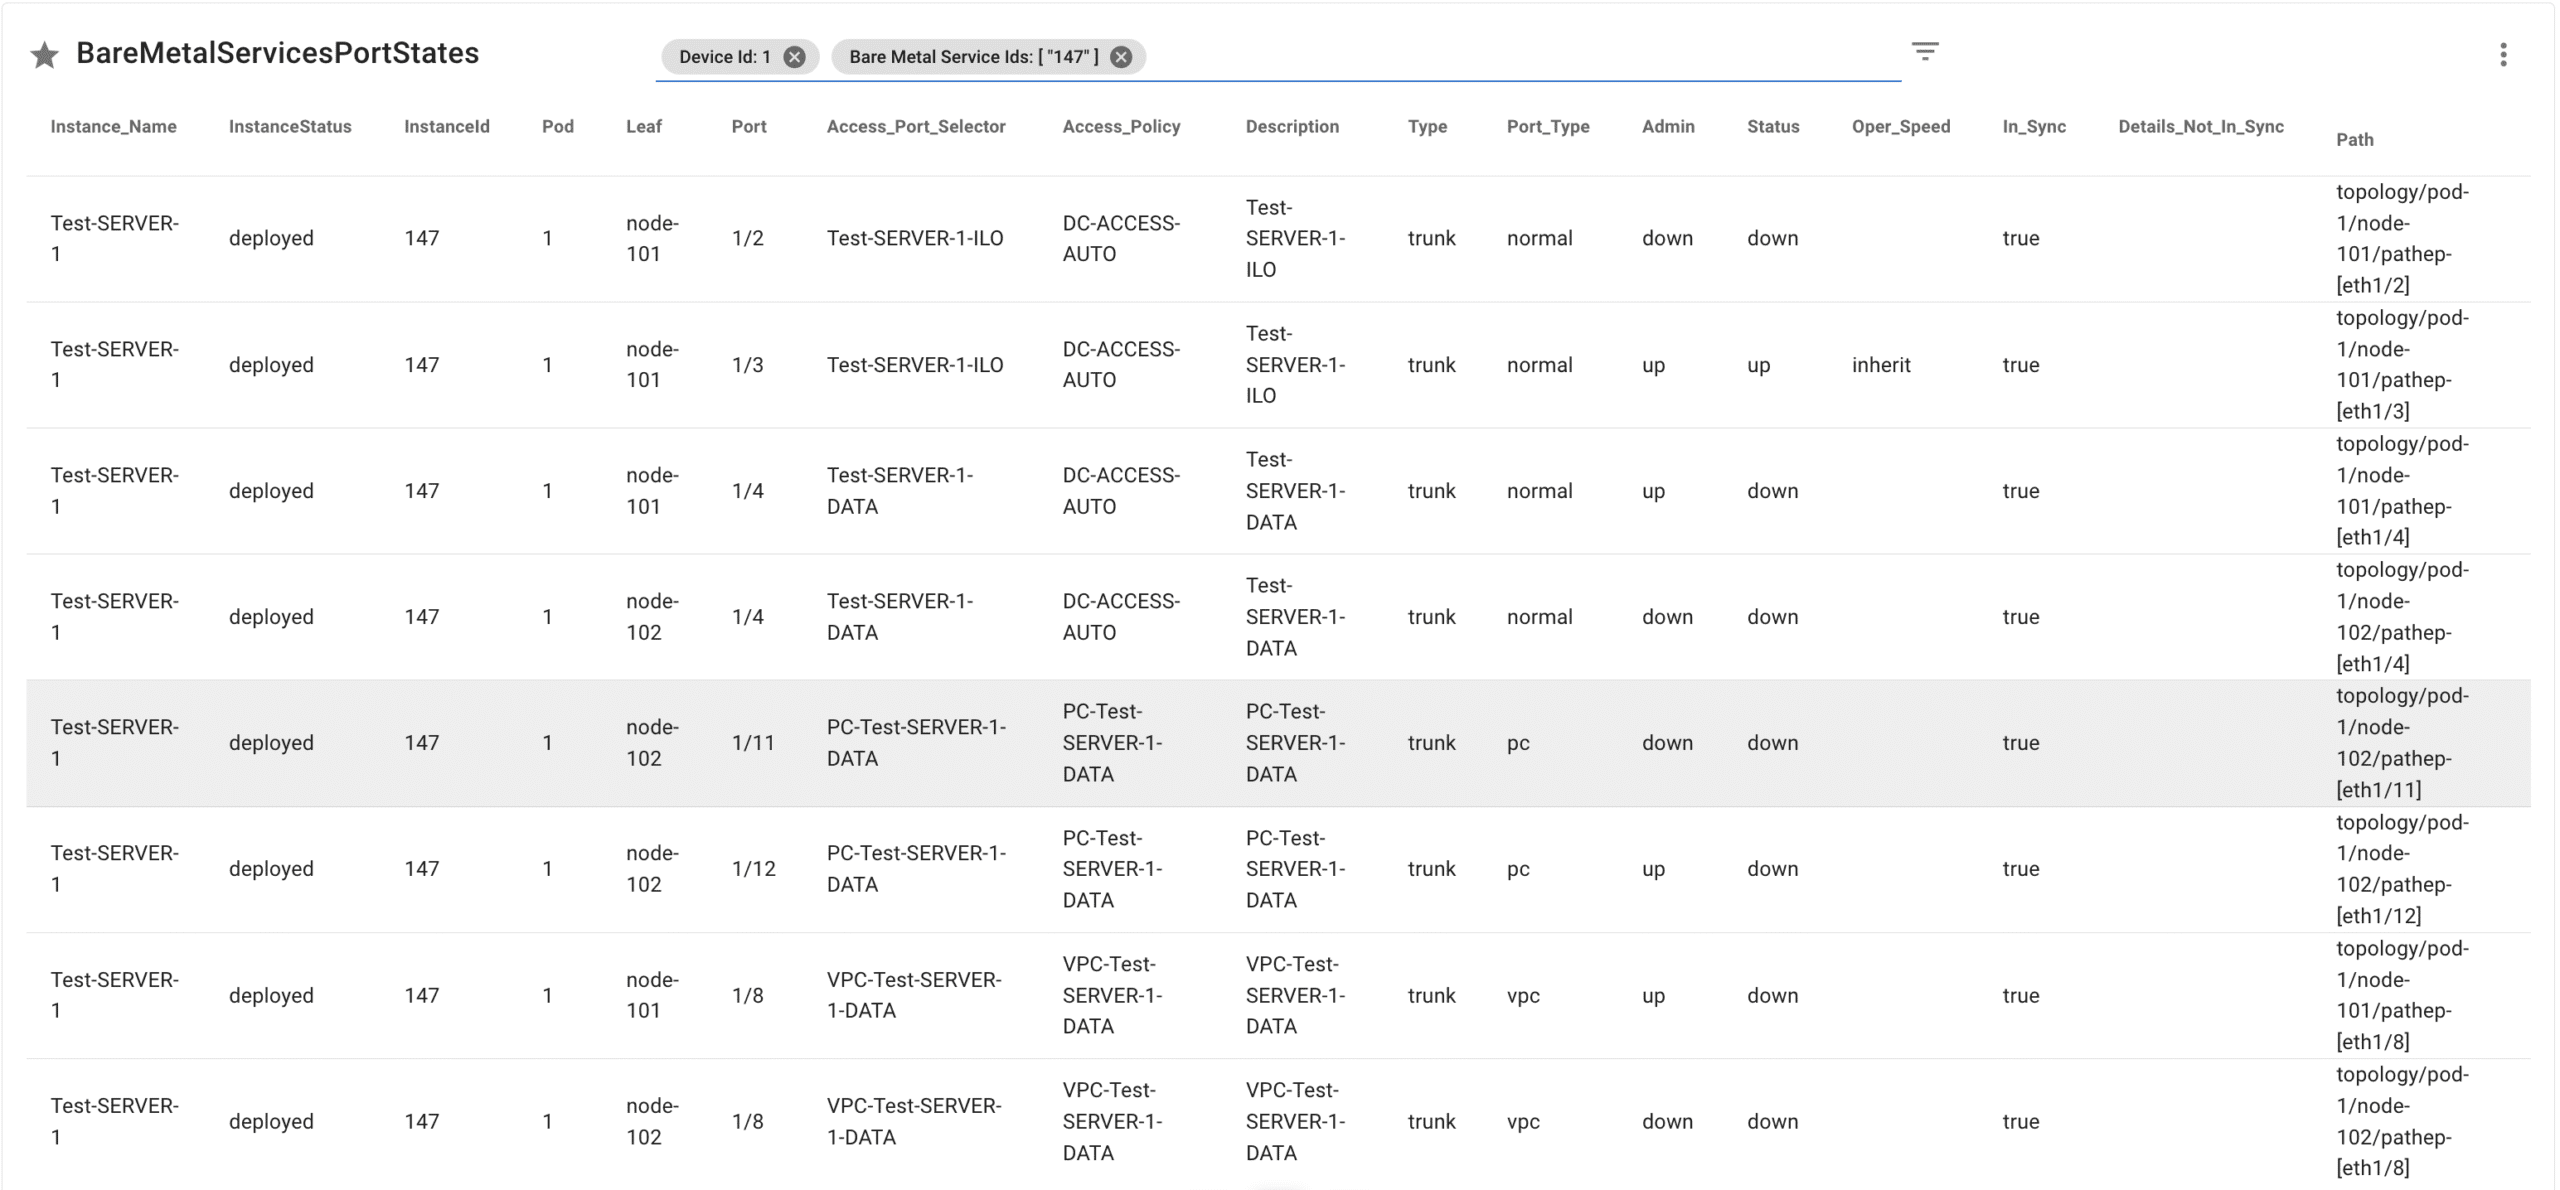This screenshot has height=1190, width=2560.
Task: Select the row with port 1/12
Action: pyautogui.click(x=753, y=869)
